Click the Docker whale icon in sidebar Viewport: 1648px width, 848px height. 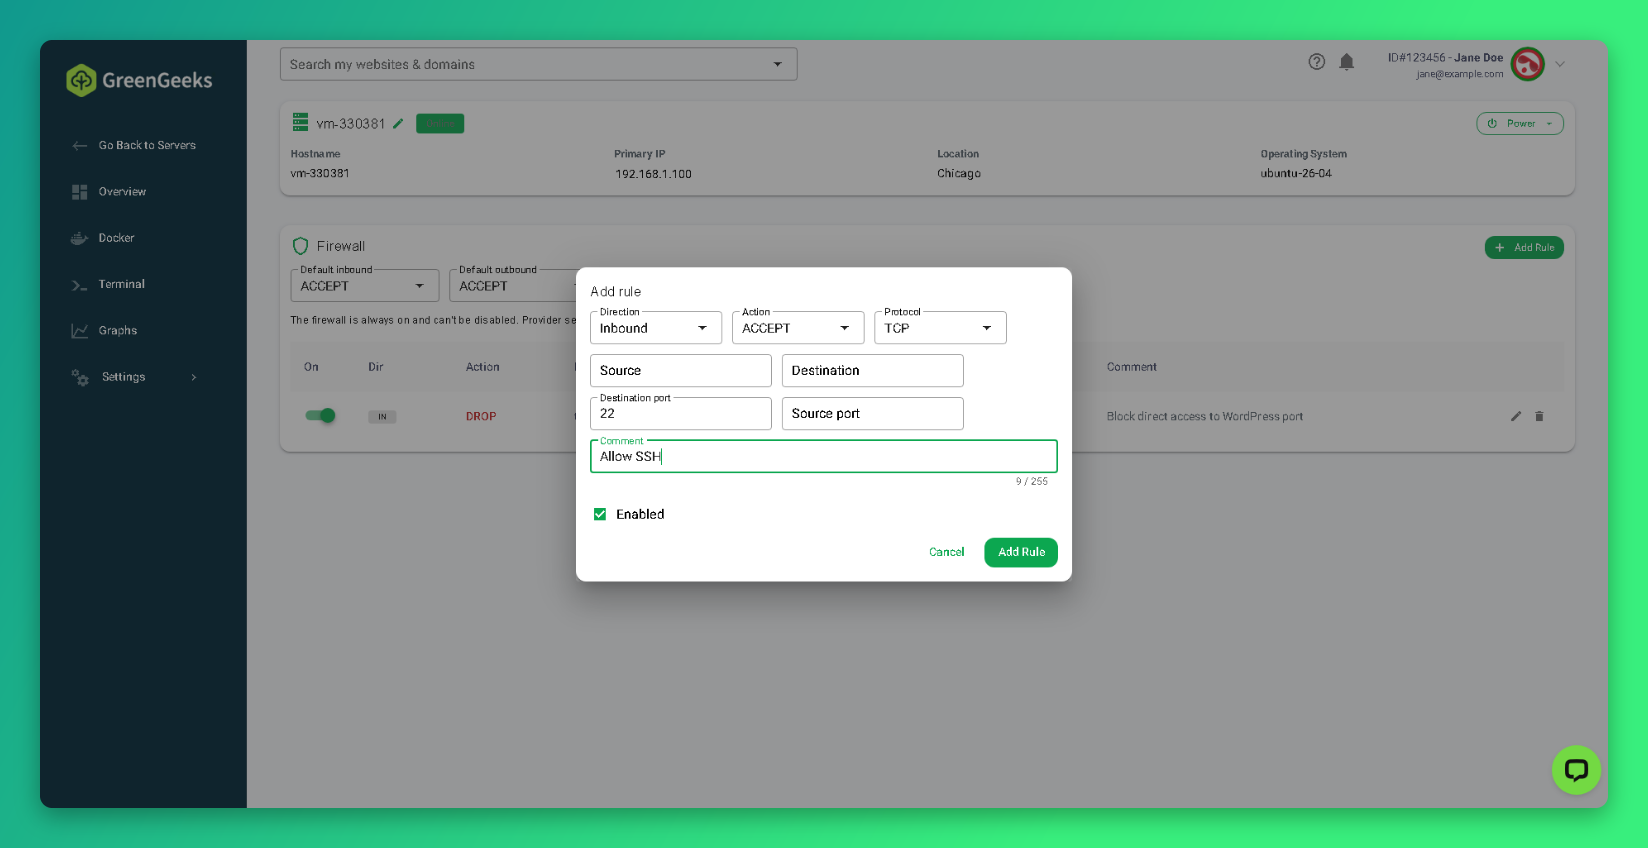79,238
